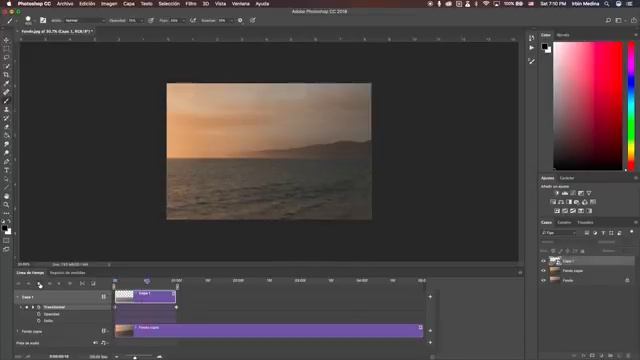This screenshot has height=360, width=640.
Task: Click the timeline playhead marker
Action: (x=147, y=281)
